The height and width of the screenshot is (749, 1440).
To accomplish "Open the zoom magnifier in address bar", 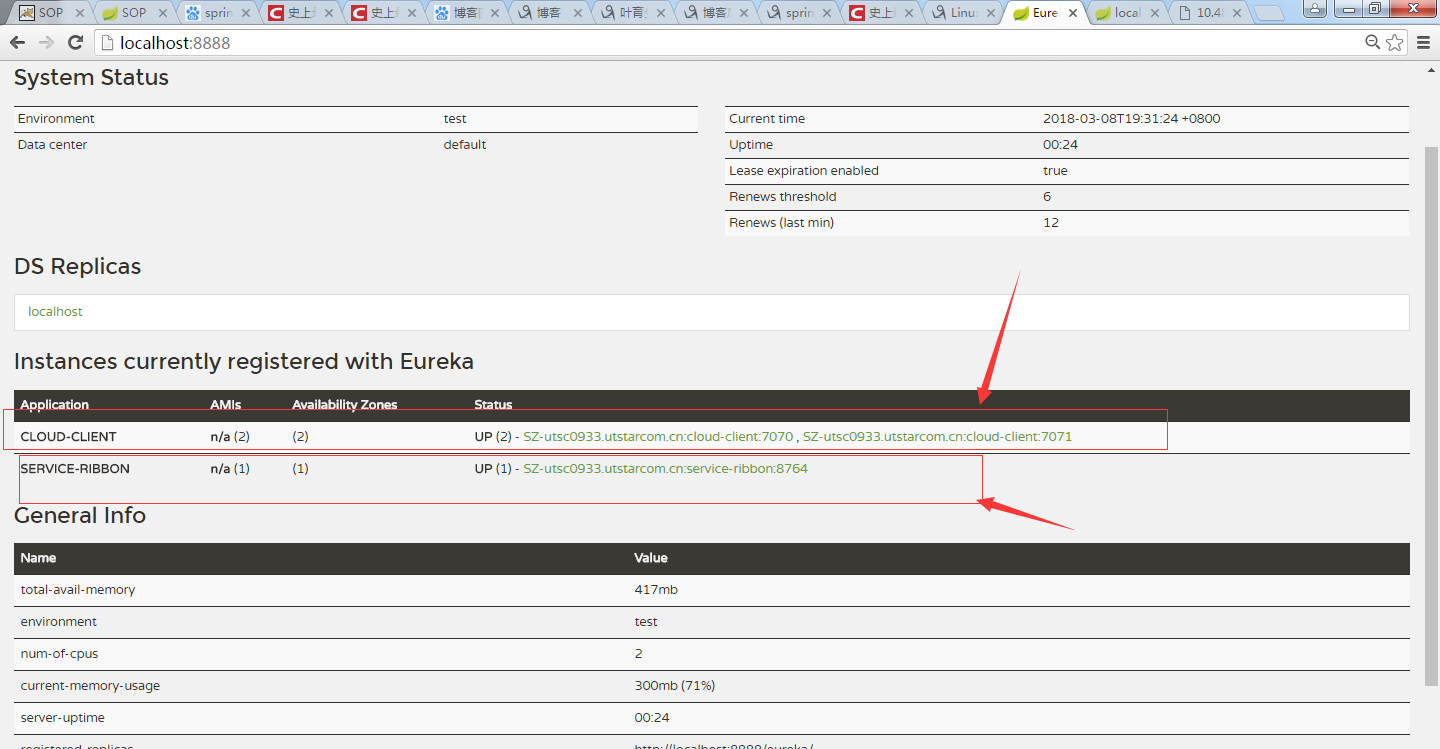I will (1373, 43).
